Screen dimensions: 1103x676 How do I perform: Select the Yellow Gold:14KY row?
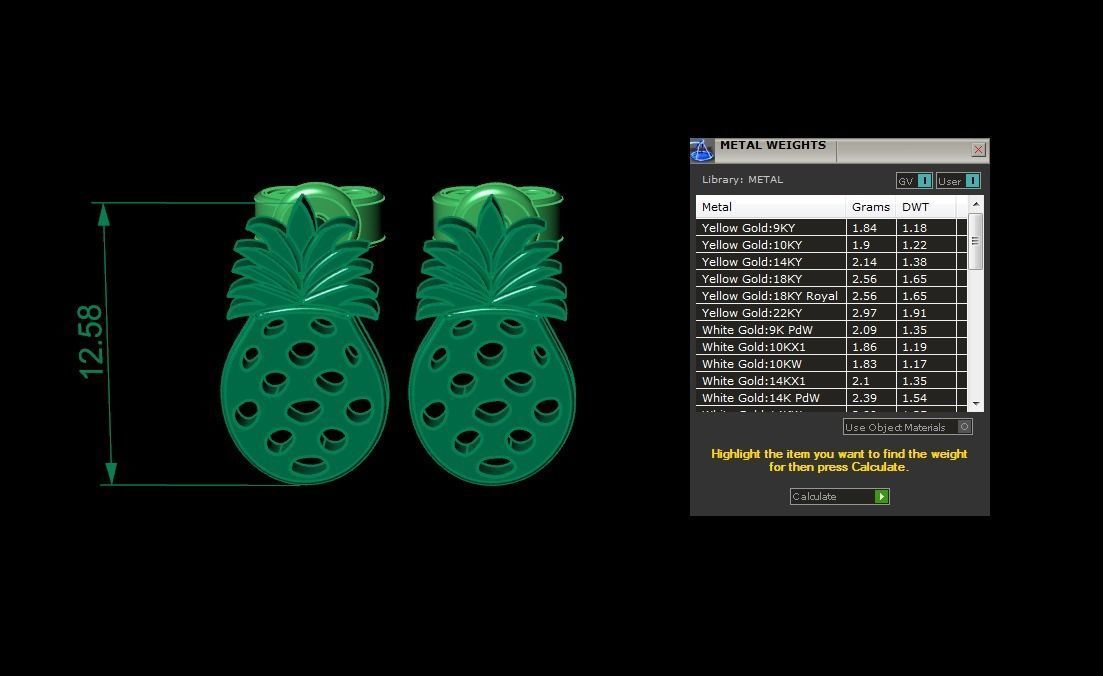pyautogui.click(x=831, y=262)
